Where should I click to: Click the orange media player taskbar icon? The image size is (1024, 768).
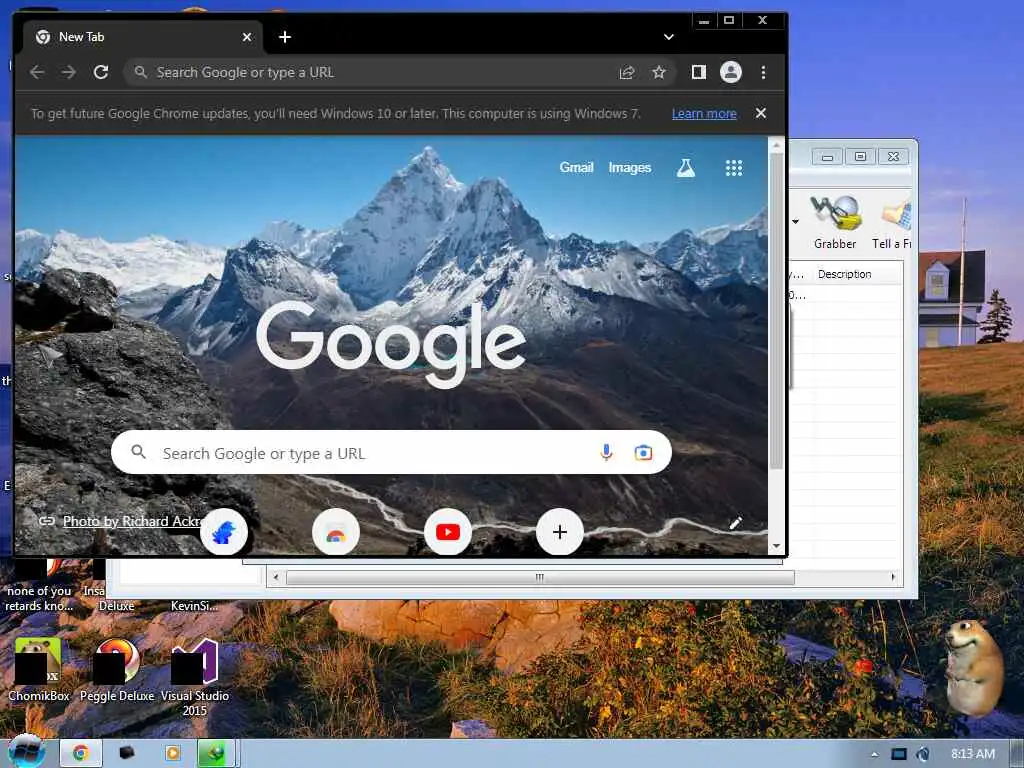coord(172,753)
